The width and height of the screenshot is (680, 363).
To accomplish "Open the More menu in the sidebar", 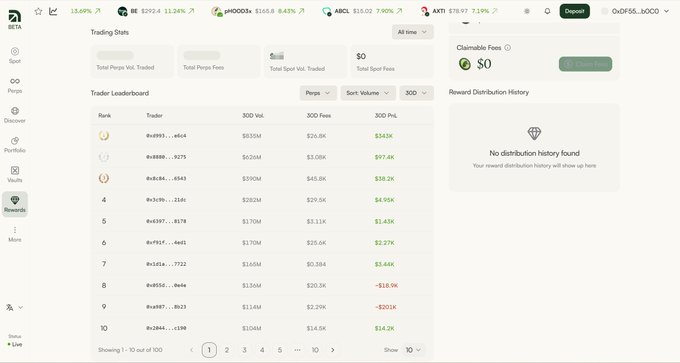I will [15, 234].
